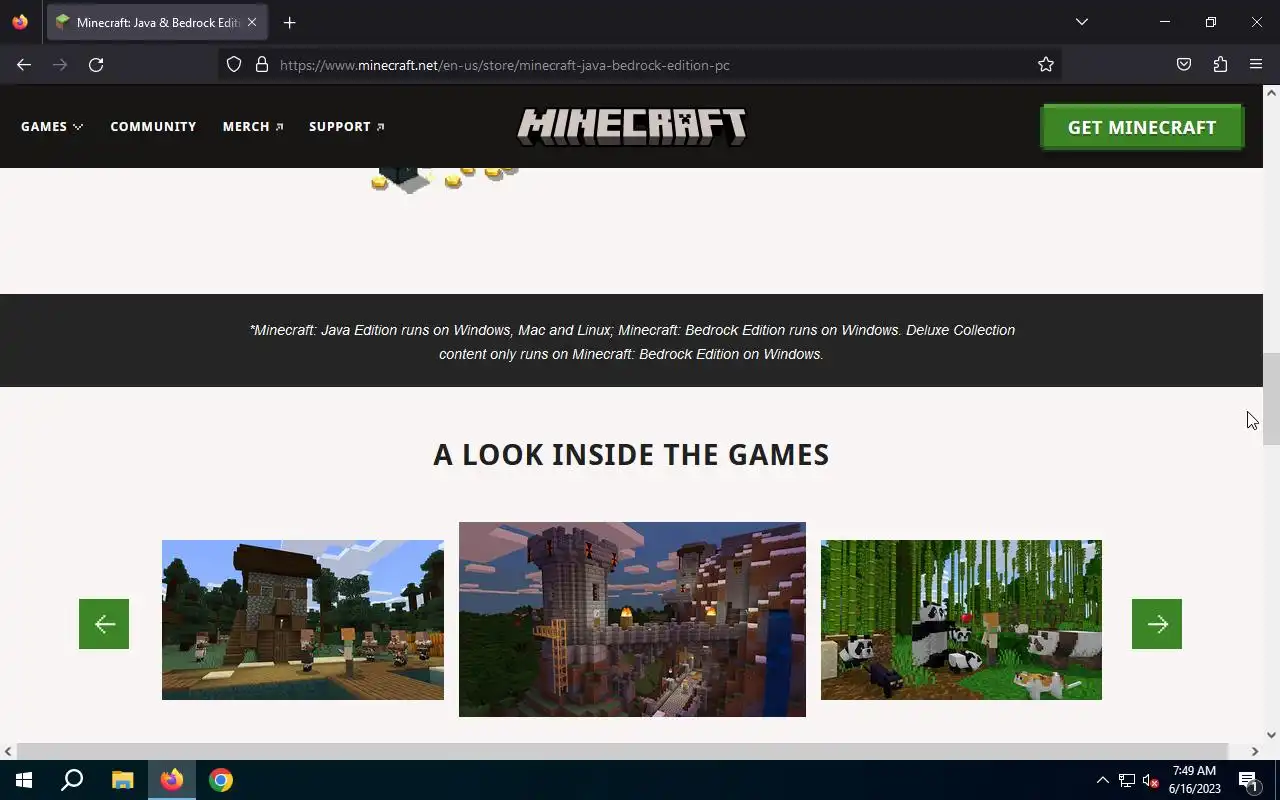Open the Windows Start menu
This screenshot has width=1280, height=800.
[24, 780]
